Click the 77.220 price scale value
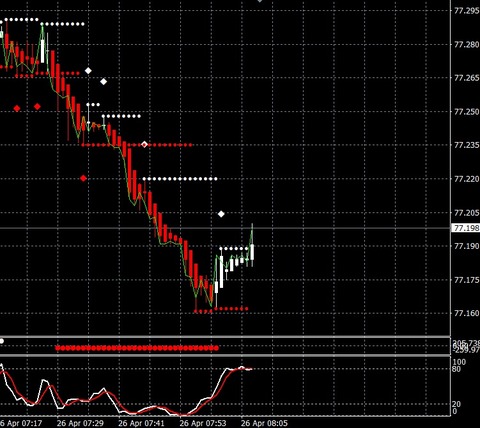This screenshot has height=428, width=480. [x=467, y=179]
